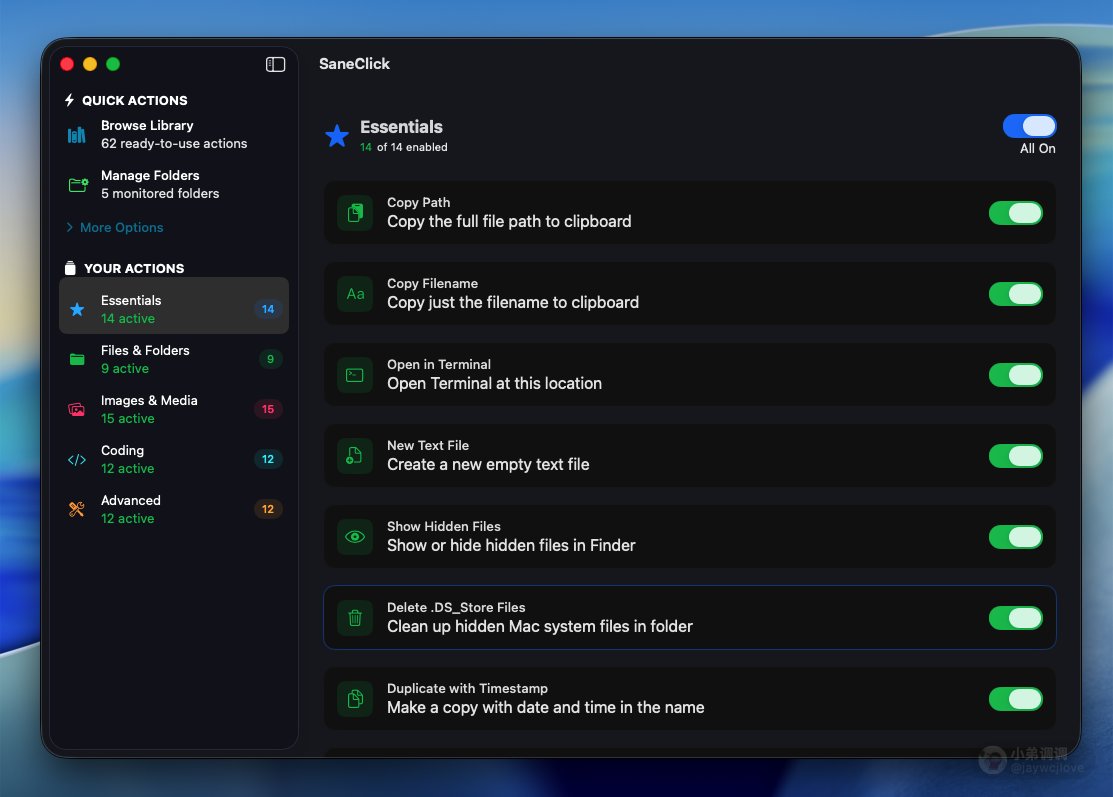Image resolution: width=1113 pixels, height=797 pixels.
Task: Switch off Open in Terminal
Action: click(1016, 375)
